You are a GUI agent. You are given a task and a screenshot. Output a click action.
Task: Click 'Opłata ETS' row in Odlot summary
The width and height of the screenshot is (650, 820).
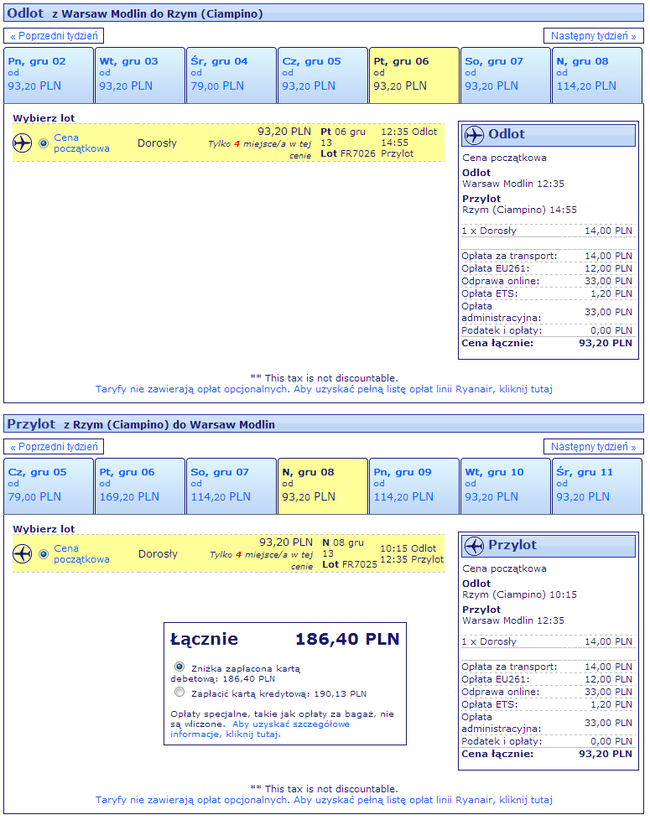coord(547,294)
